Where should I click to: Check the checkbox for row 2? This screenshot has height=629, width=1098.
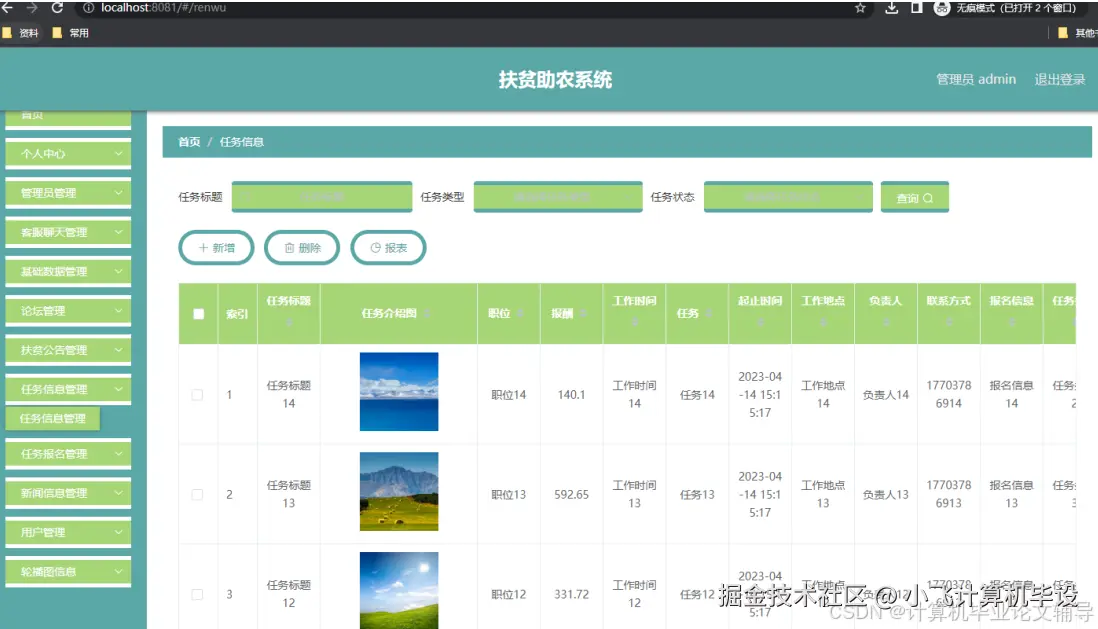(197, 493)
